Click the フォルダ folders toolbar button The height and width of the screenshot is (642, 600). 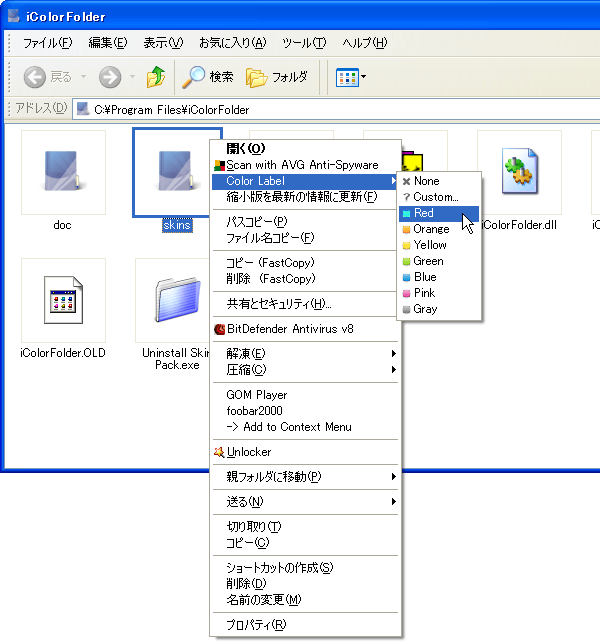(x=276, y=77)
